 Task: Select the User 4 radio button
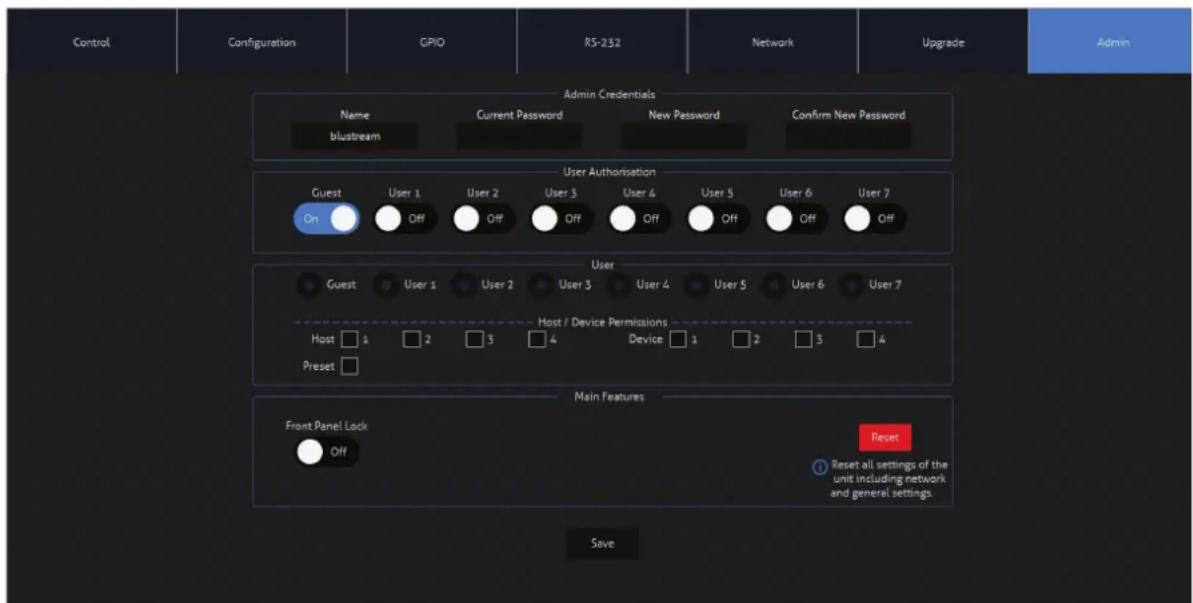619,285
